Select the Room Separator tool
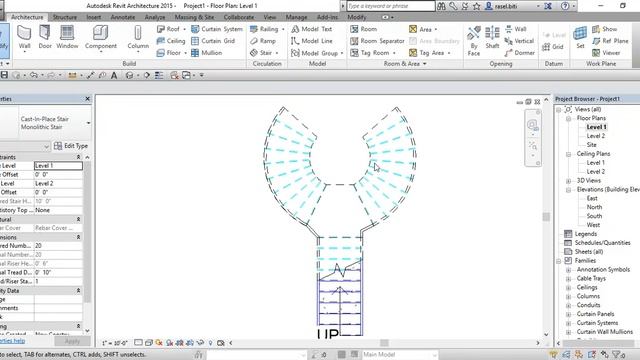 tap(377, 41)
